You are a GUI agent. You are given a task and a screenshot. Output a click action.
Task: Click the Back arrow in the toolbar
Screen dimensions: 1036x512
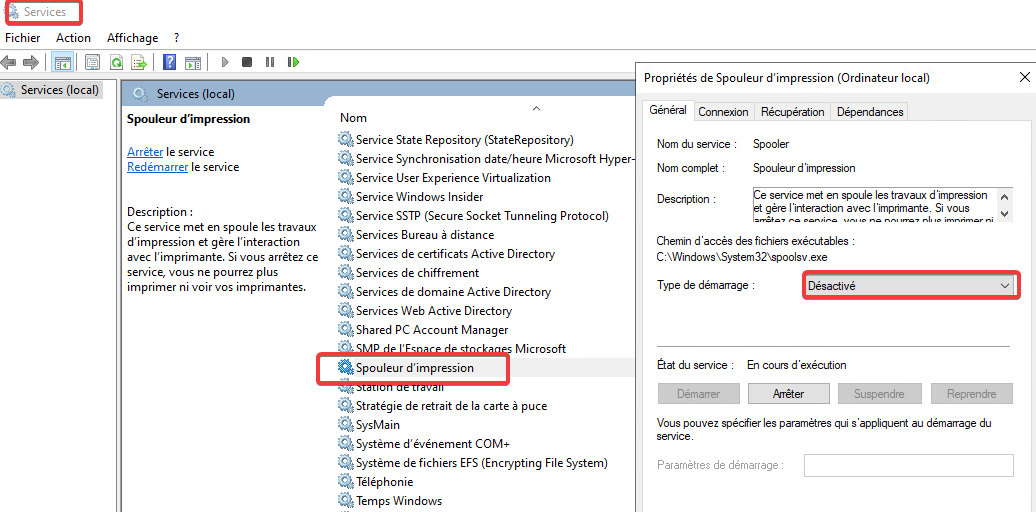[x=10, y=62]
